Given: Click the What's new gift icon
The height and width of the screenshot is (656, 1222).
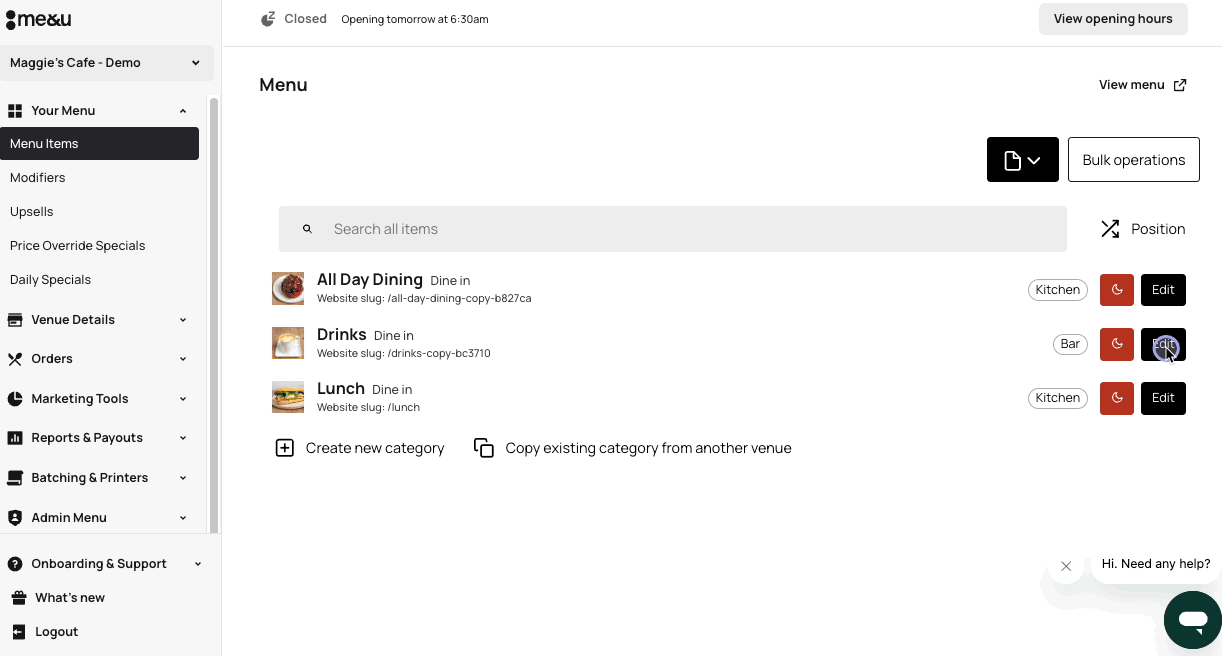Looking at the screenshot, I should point(19,598).
